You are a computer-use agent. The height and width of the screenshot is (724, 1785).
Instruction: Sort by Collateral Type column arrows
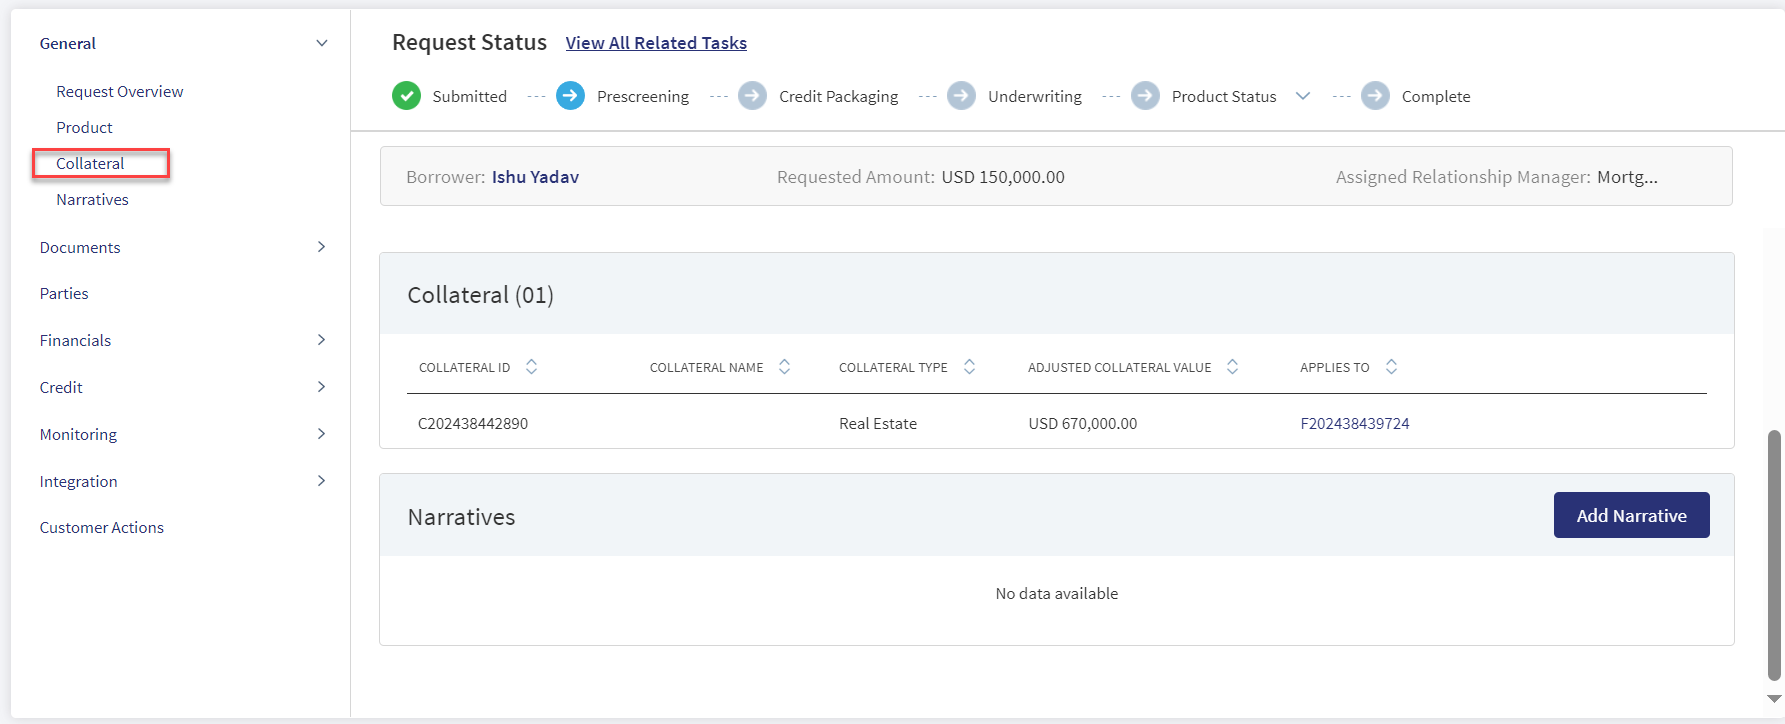pyautogui.click(x=969, y=367)
